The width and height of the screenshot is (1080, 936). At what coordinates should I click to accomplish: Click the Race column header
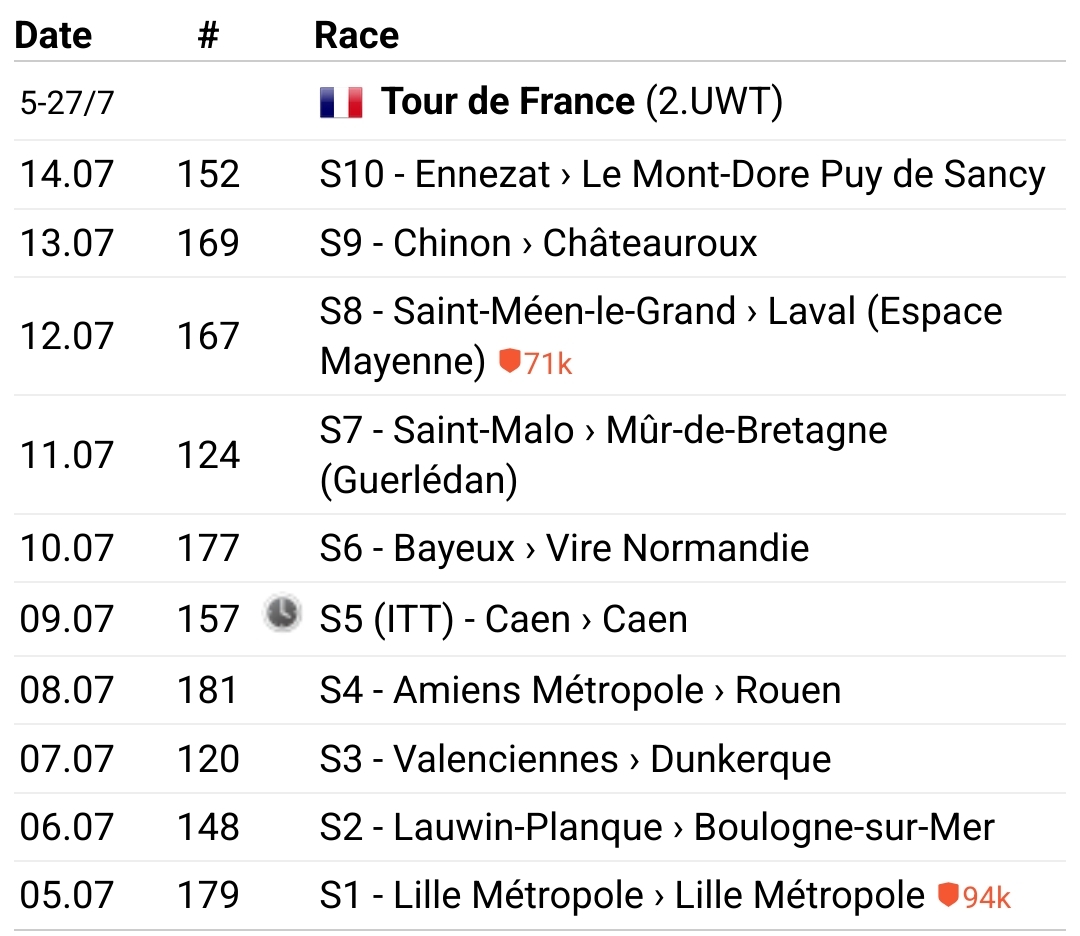[x=356, y=36]
